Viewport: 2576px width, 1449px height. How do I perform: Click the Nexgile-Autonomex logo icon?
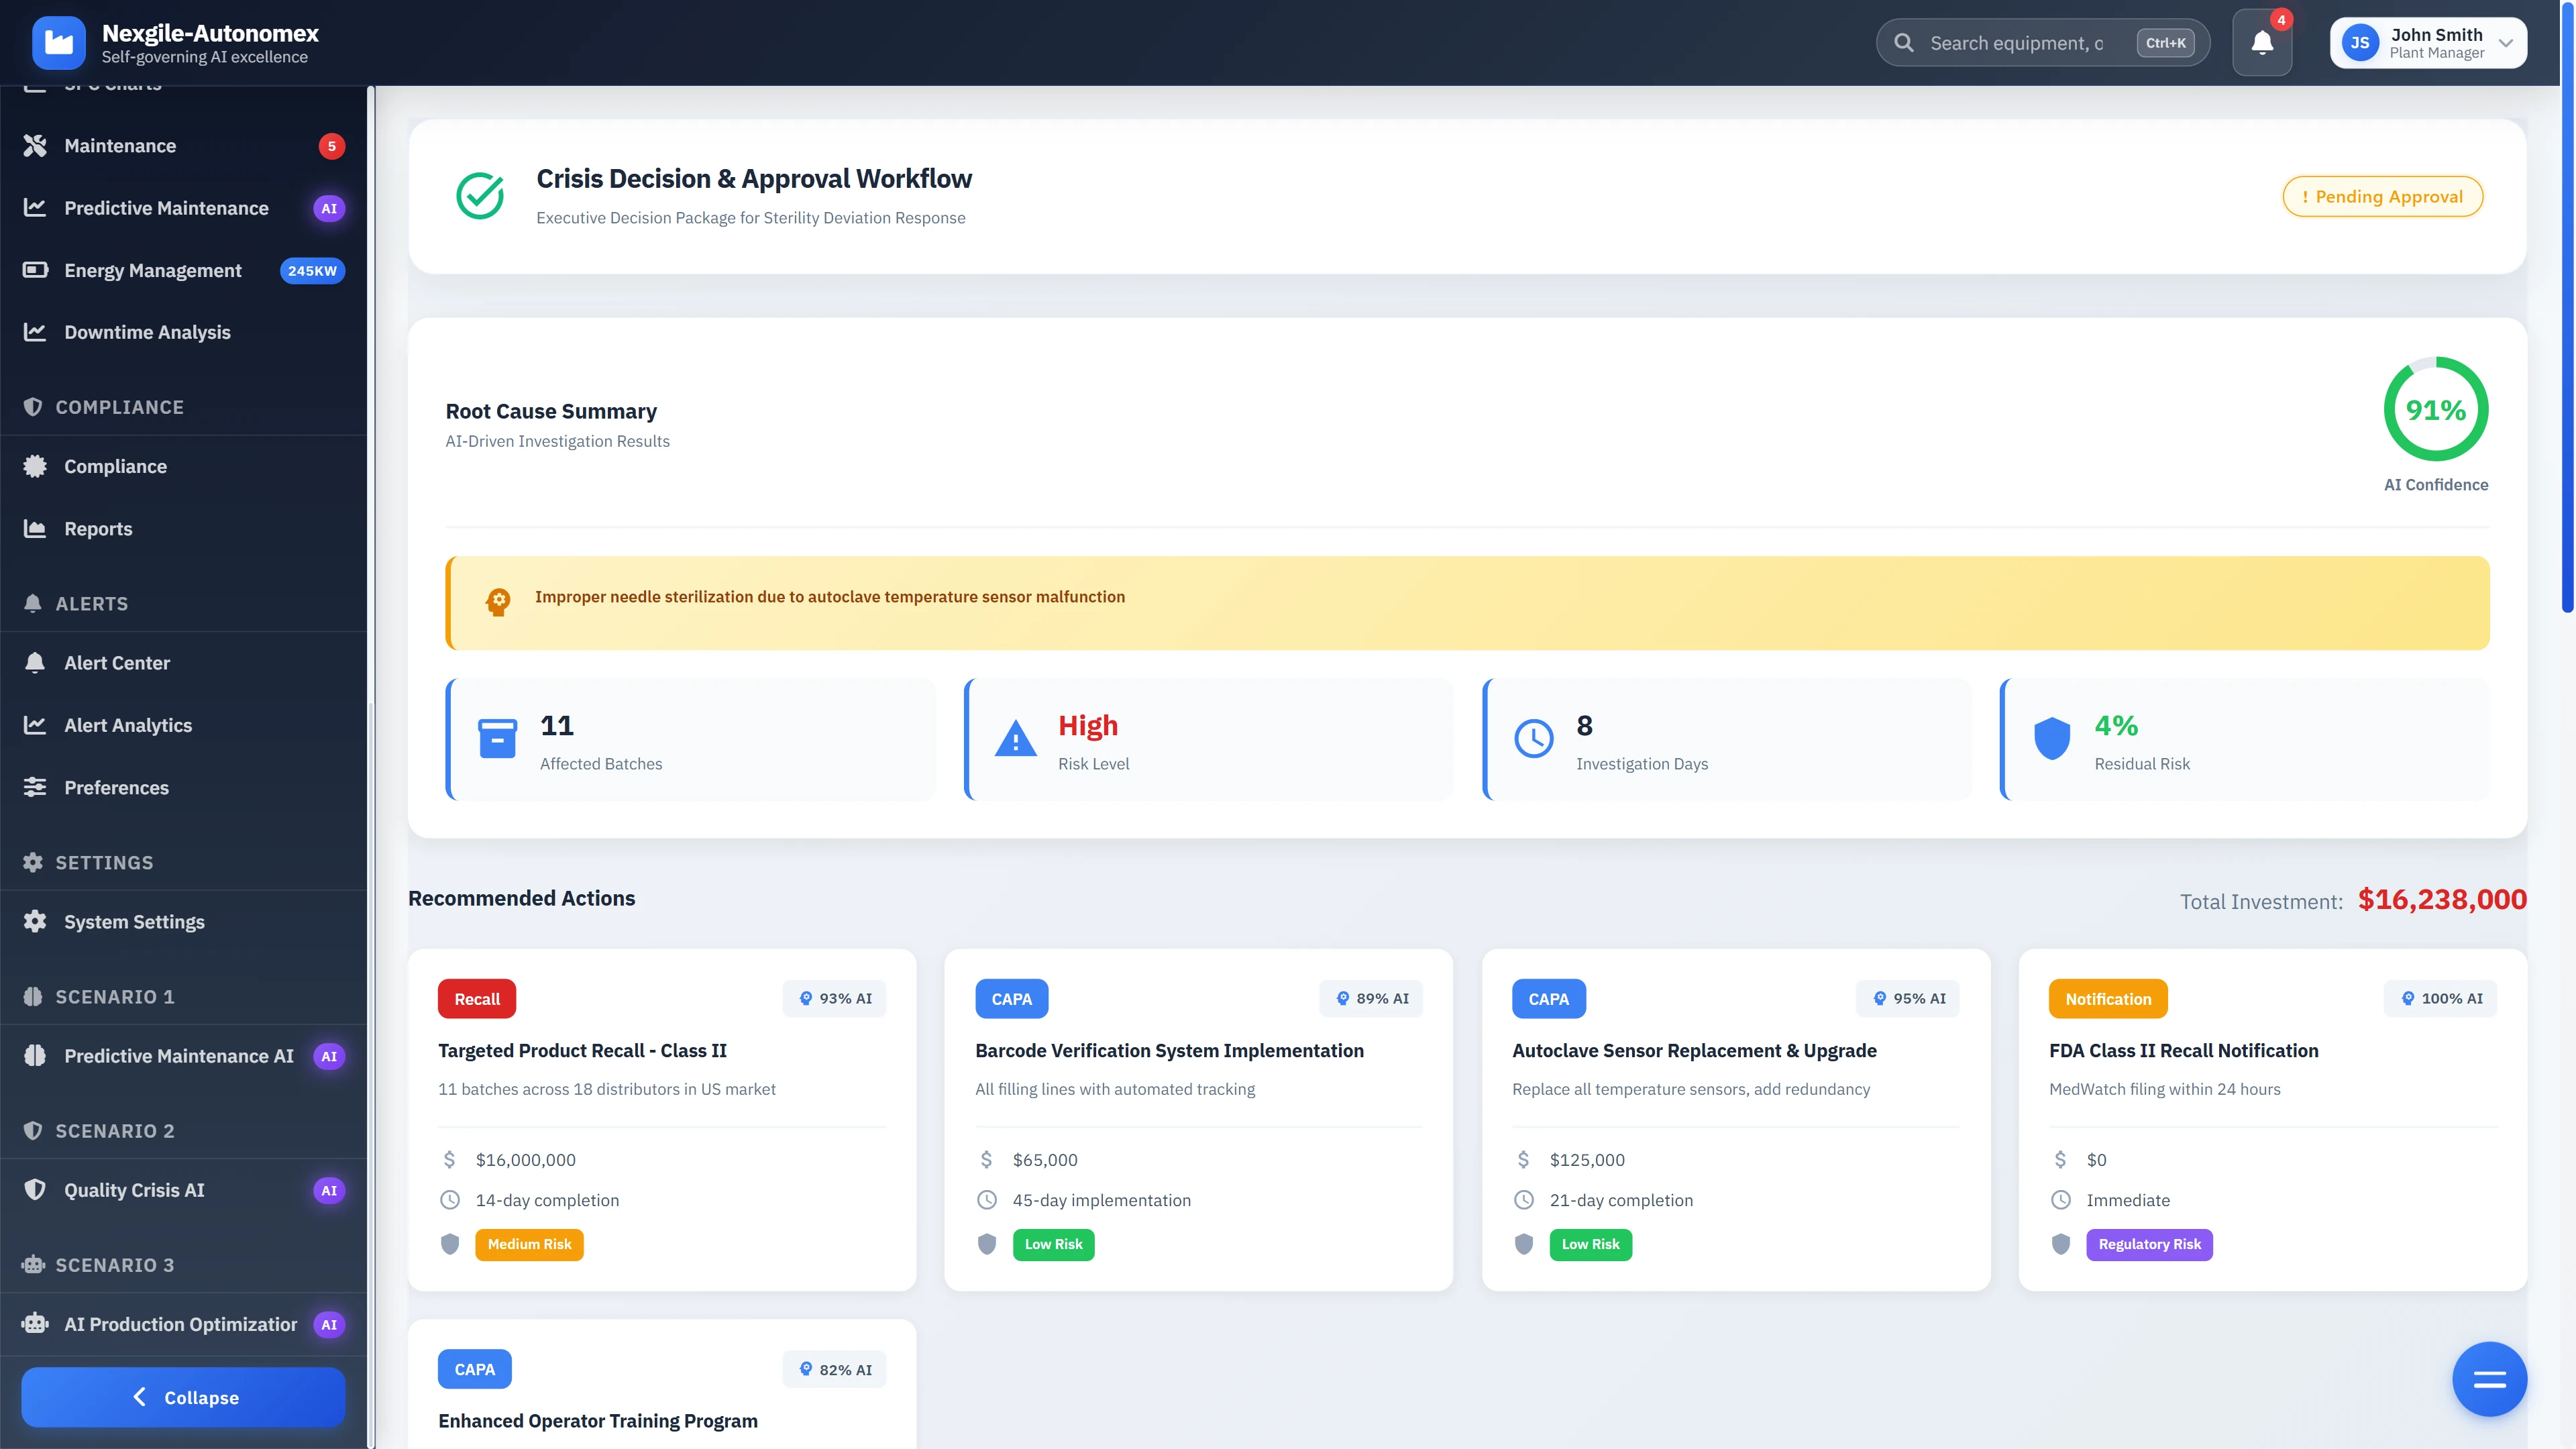pyautogui.click(x=59, y=43)
